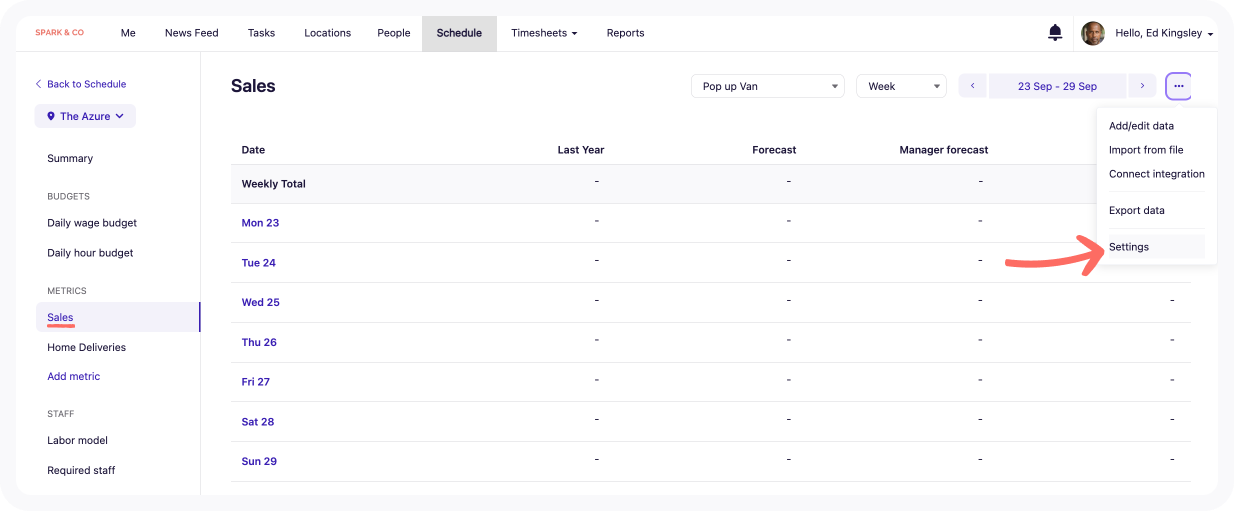Open Labor model in sidebar

point(77,440)
